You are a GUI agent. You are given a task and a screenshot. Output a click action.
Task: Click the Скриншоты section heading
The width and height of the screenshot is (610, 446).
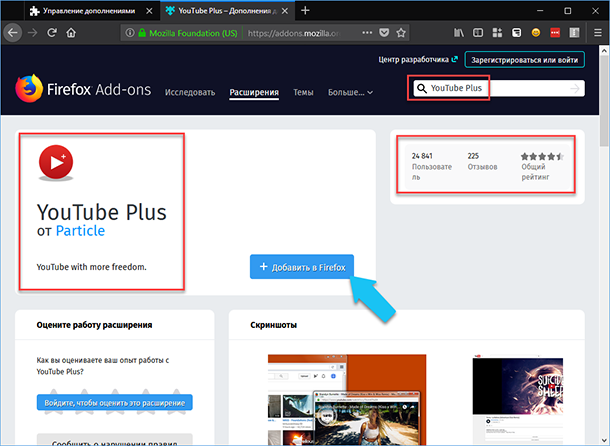pyautogui.click(x=273, y=325)
